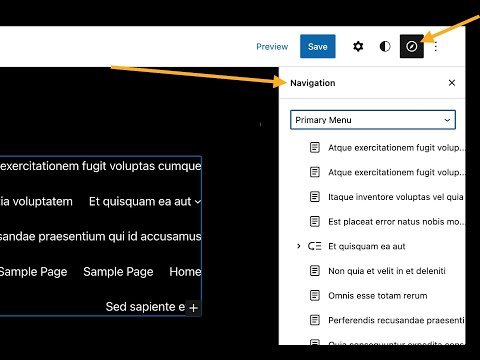
Task: Click page icon beside Omnis esse totam rerum
Action: click(315, 295)
